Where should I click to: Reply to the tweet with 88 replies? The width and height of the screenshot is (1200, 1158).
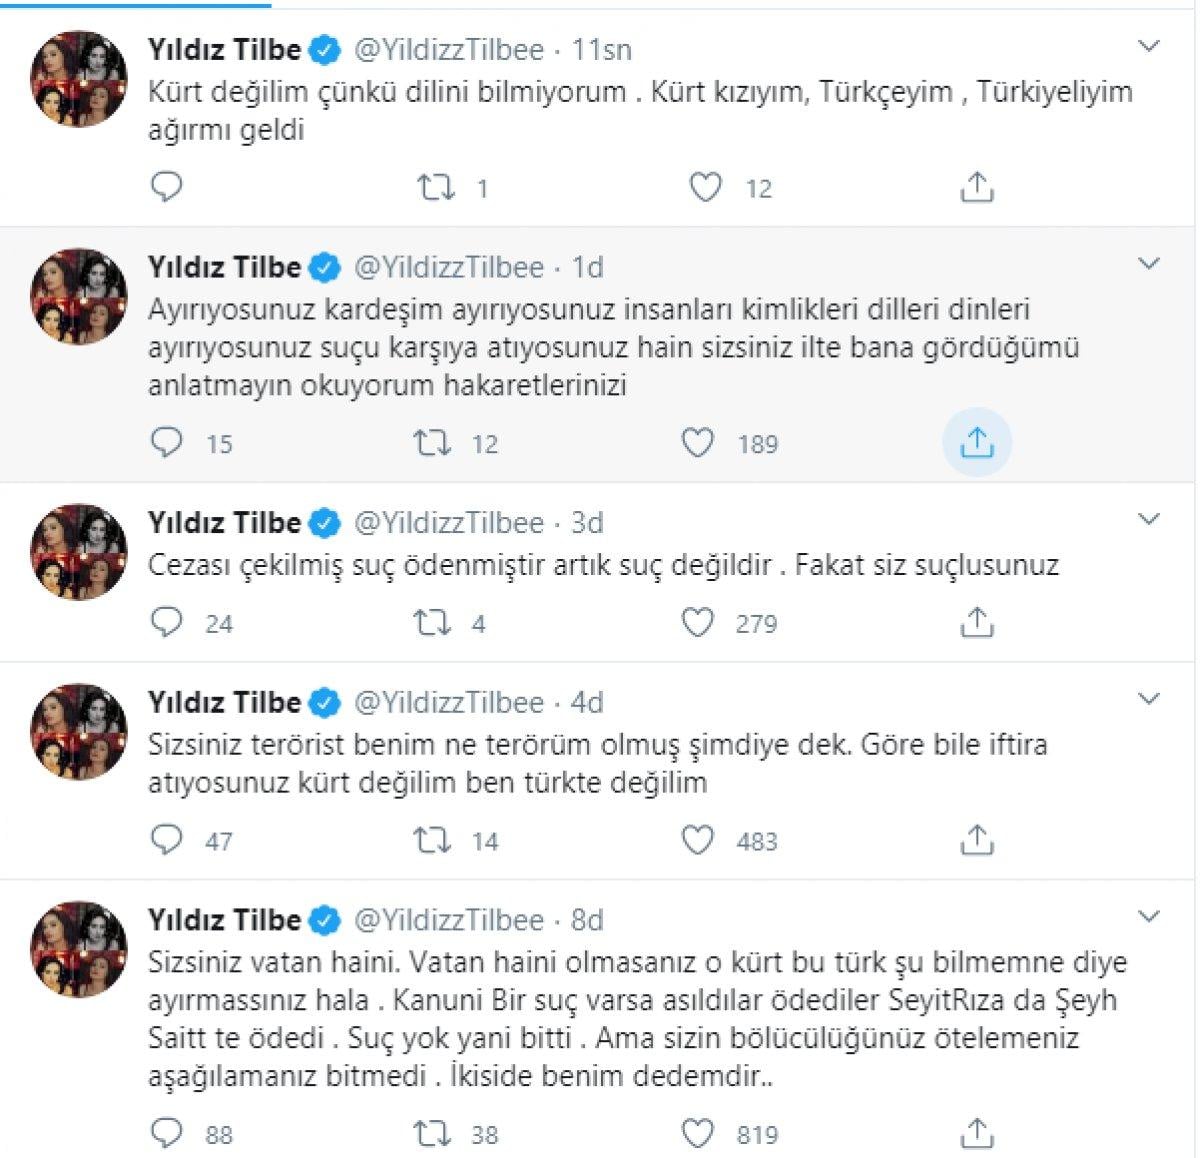coord(168,1134)
